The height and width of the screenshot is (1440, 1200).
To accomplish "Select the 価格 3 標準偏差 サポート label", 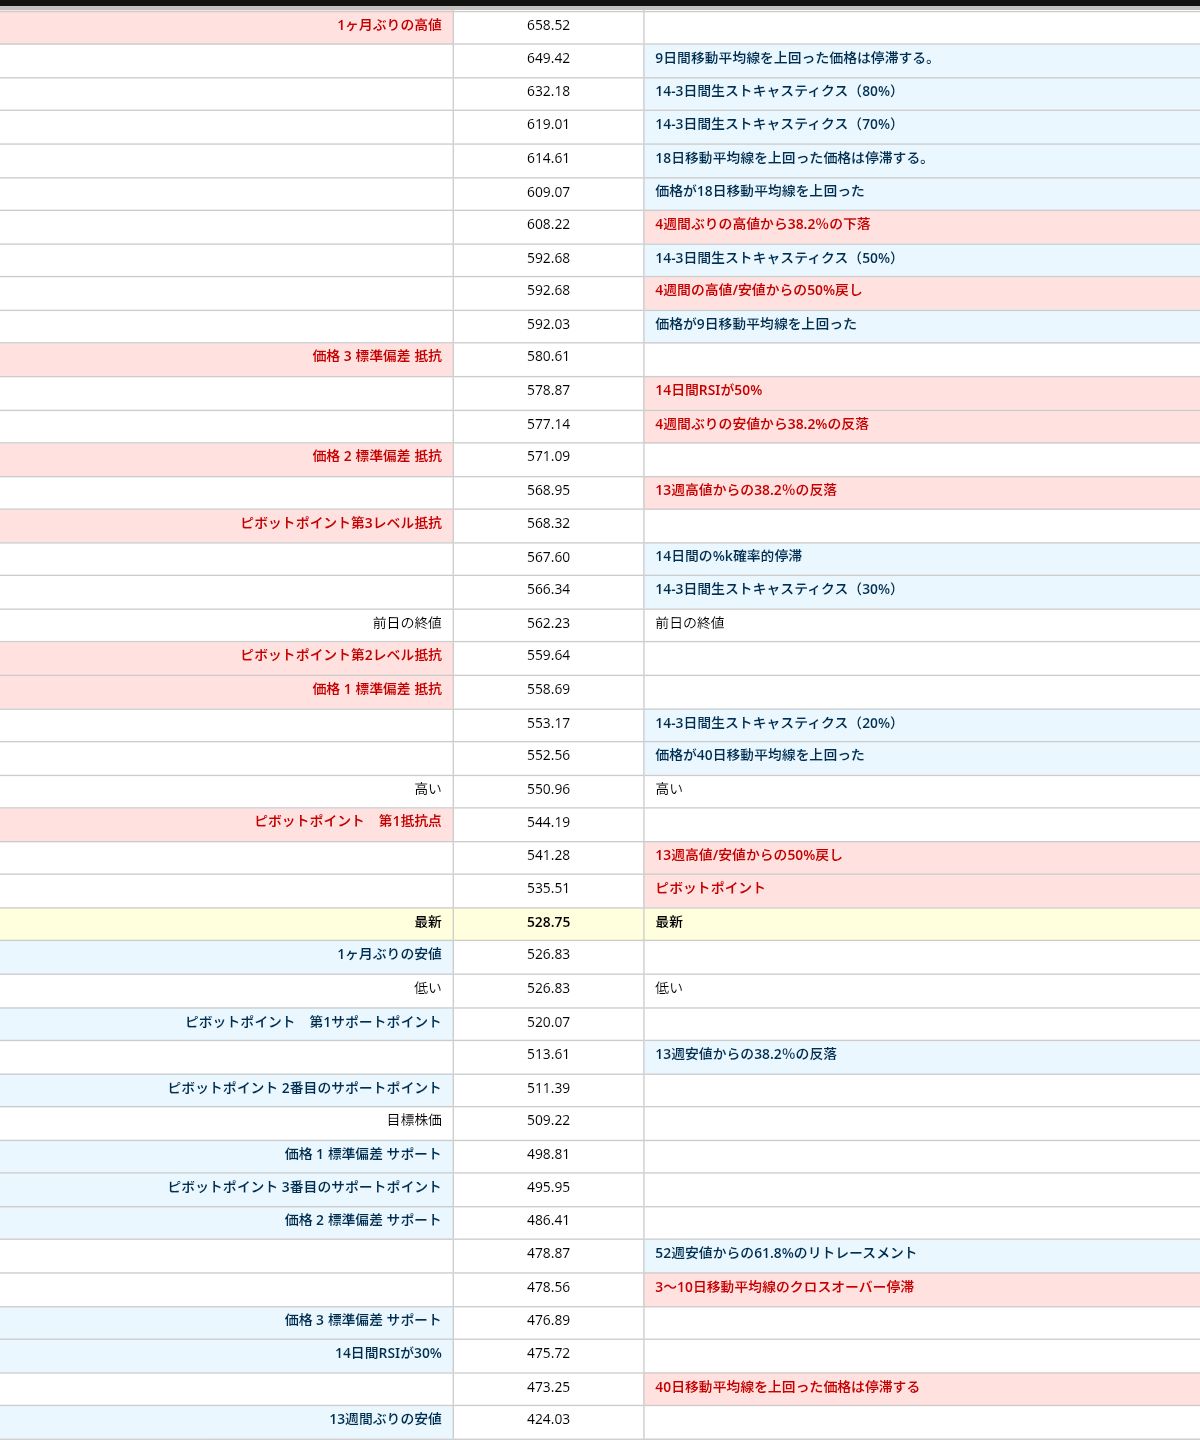I will [x=363, y=1320].
